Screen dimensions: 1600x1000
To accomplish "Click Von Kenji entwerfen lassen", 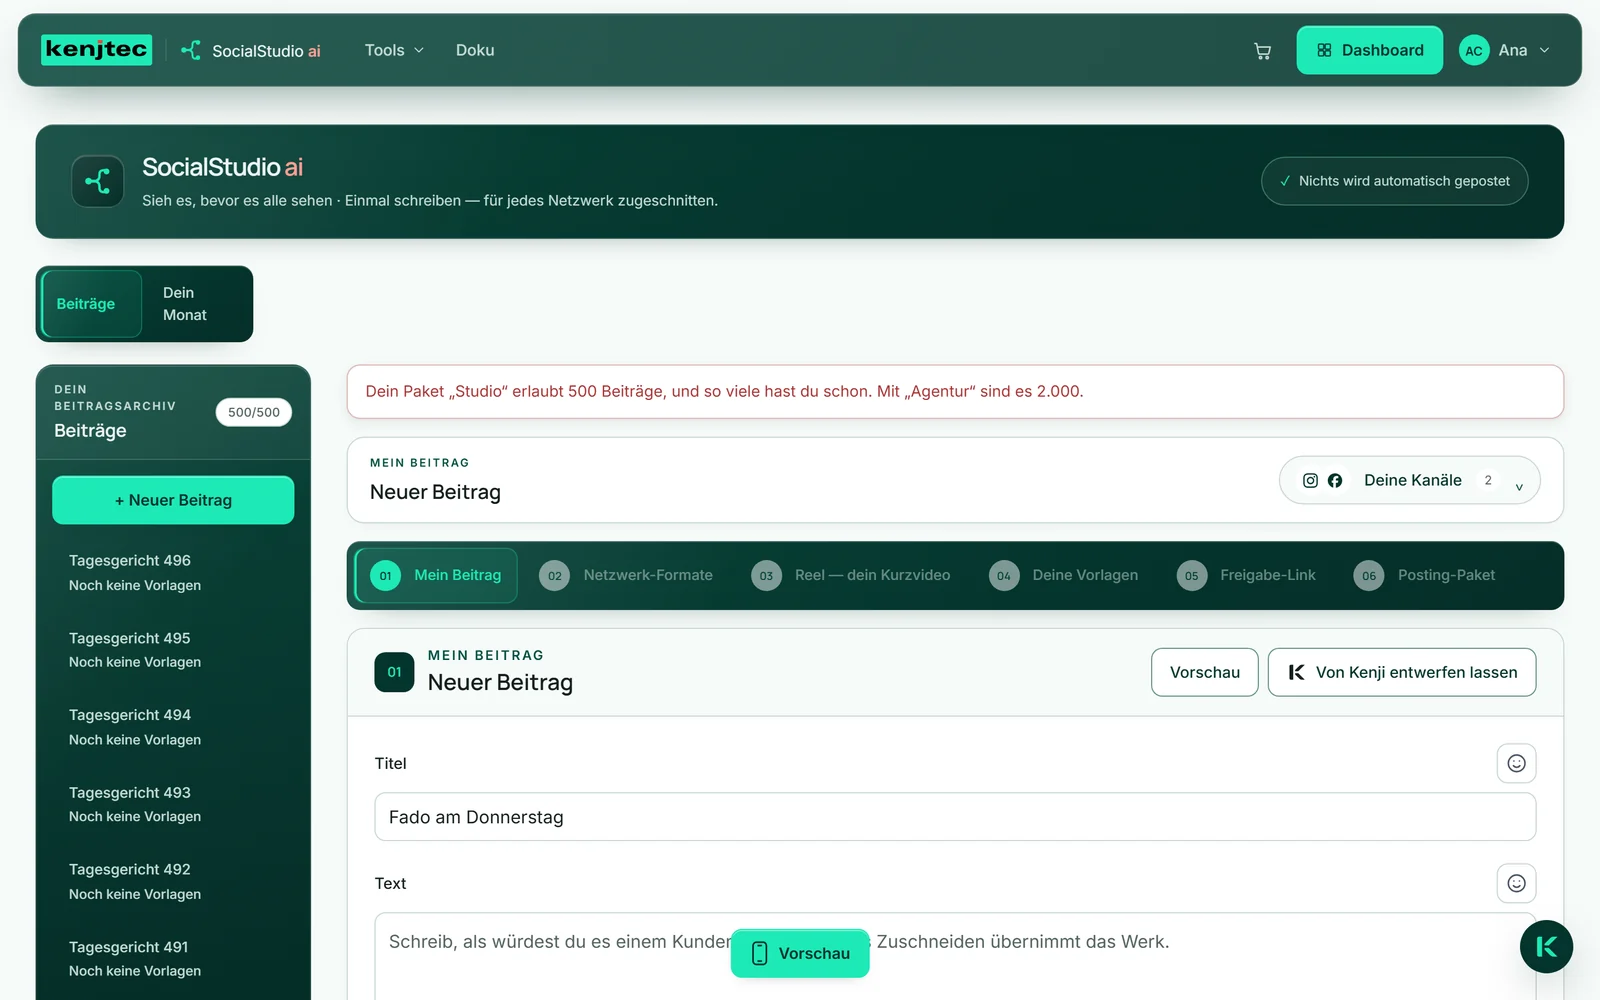I will coord(1402,672).
